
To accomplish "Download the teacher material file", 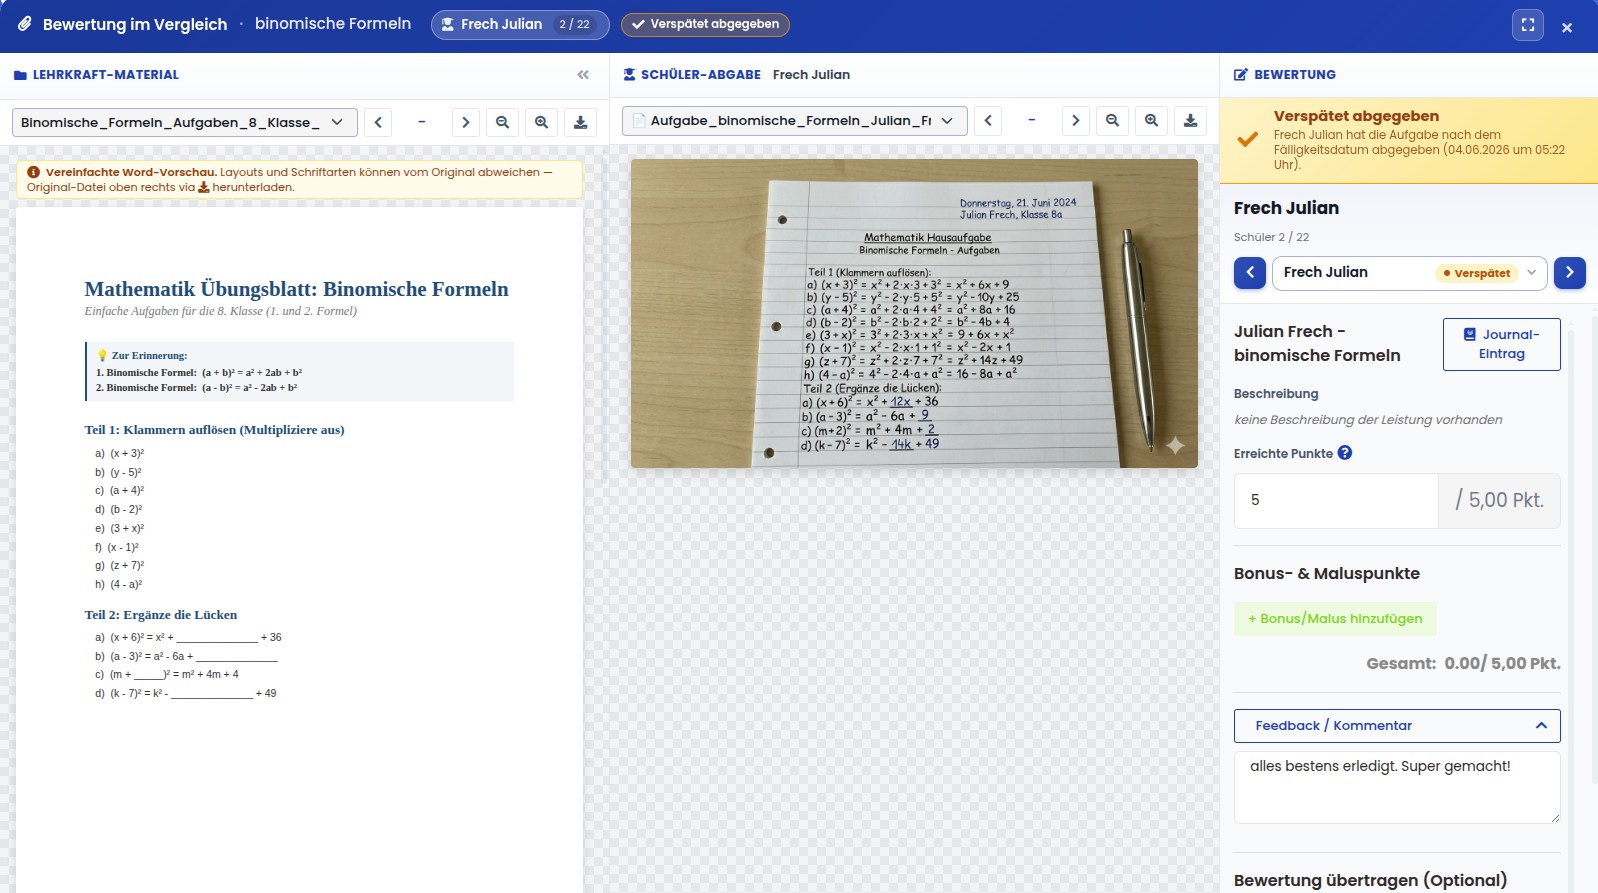I will (580, 122).
